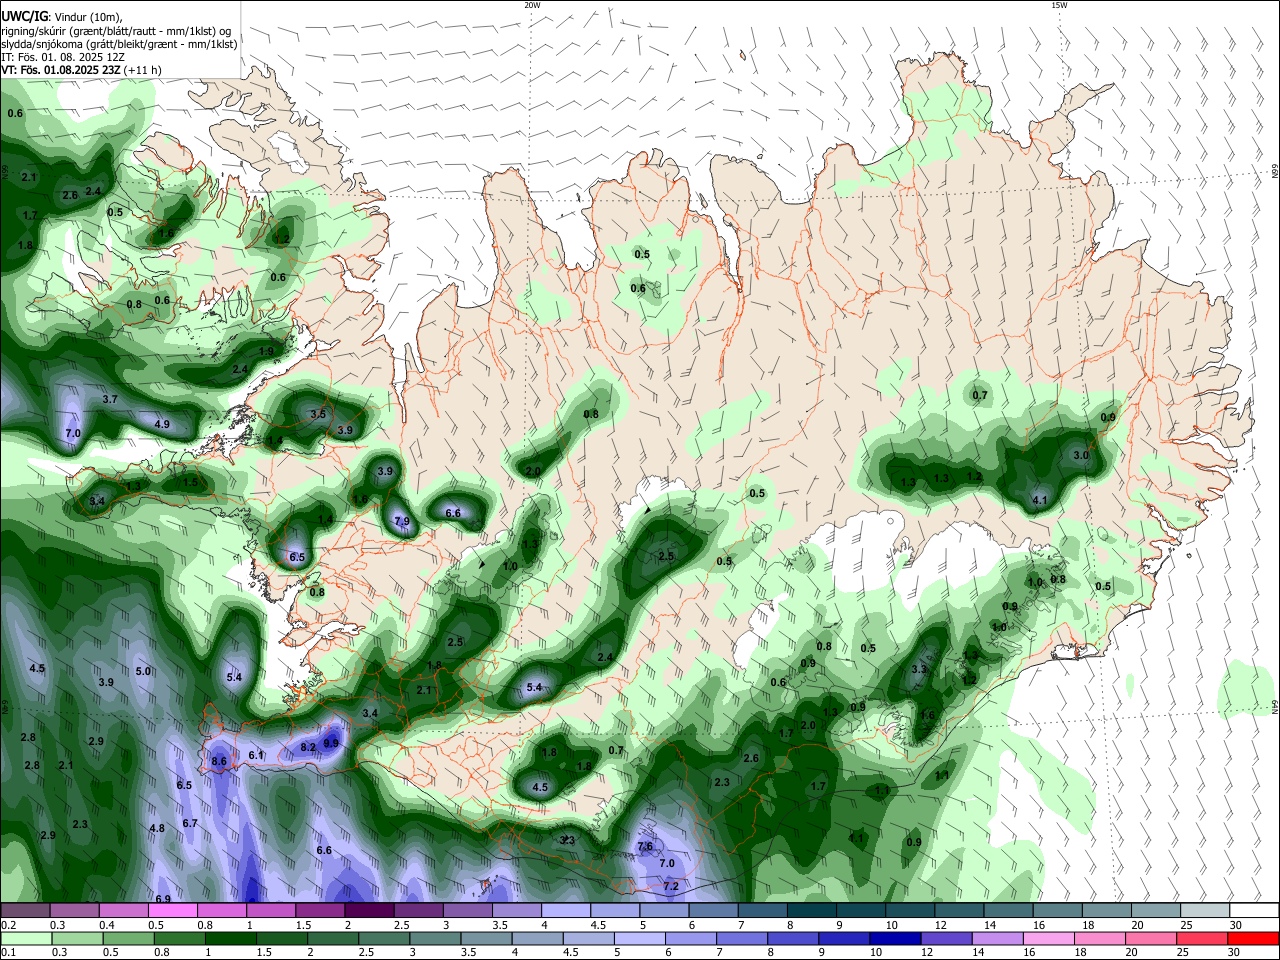
Task: Select the darkest green 1 swatch in lower legend
Action: click(x=231, y=938)
